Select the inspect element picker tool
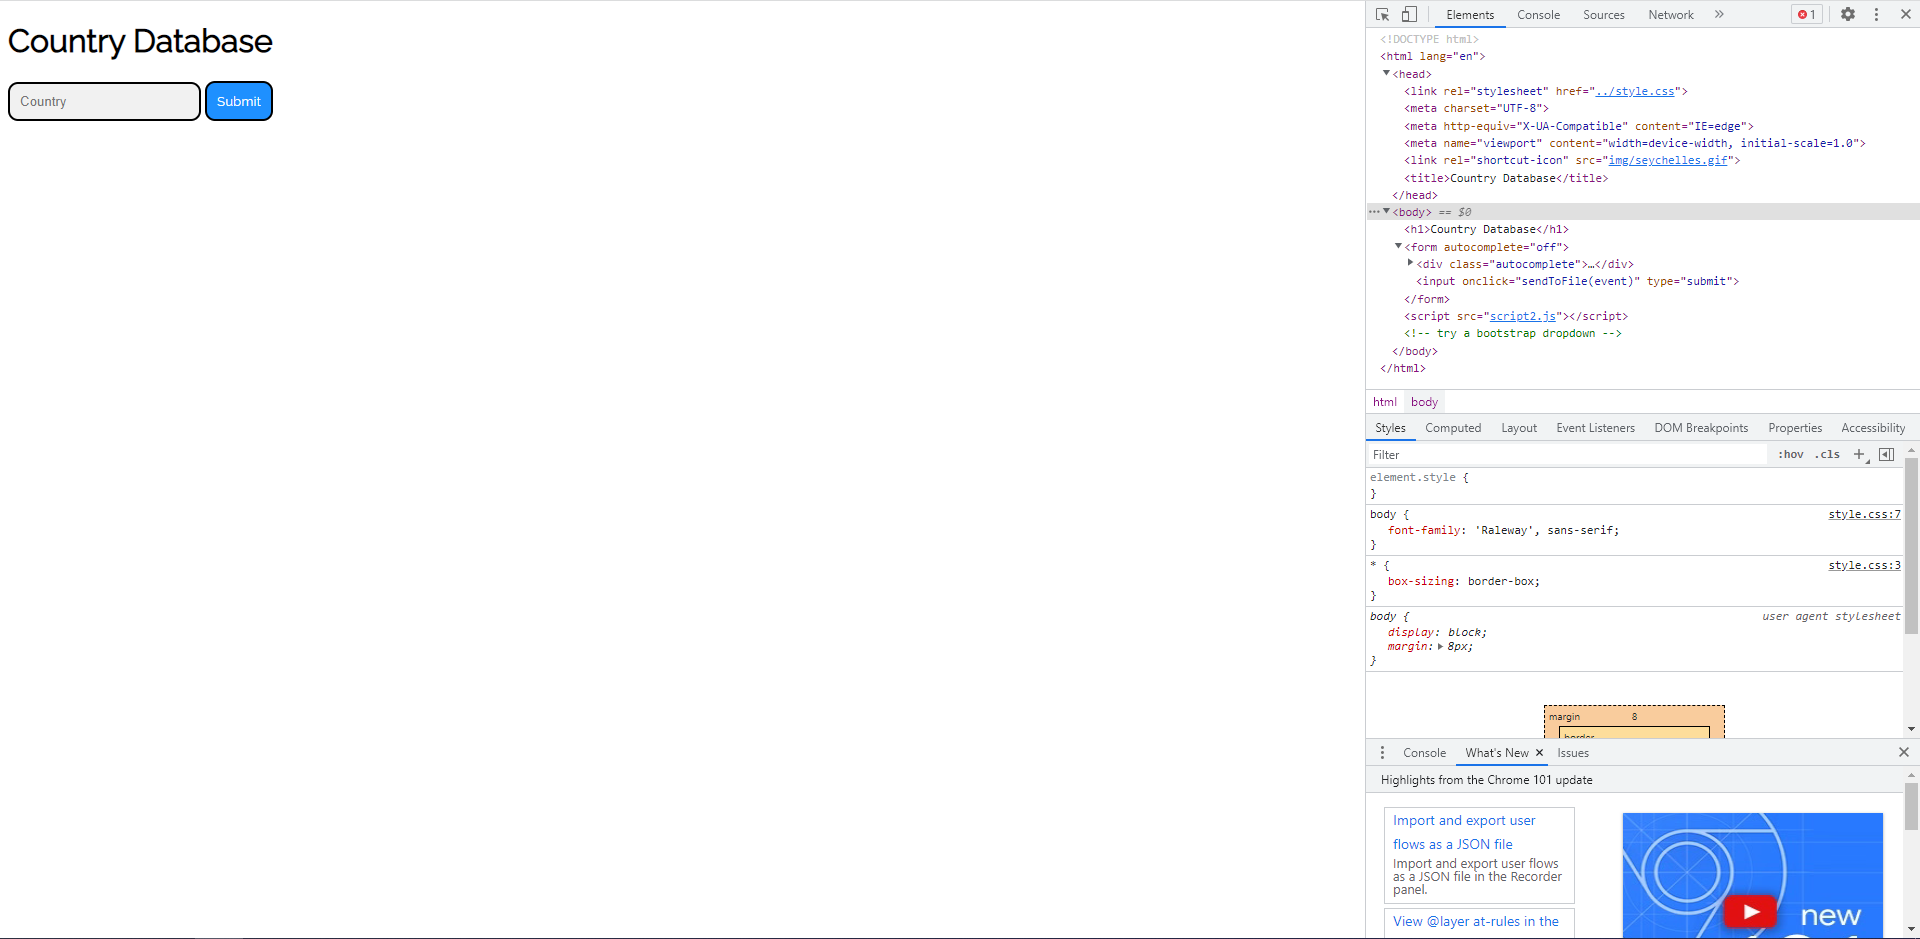The height and width of the screenshot is (939, 1920). click(1382, 14)
